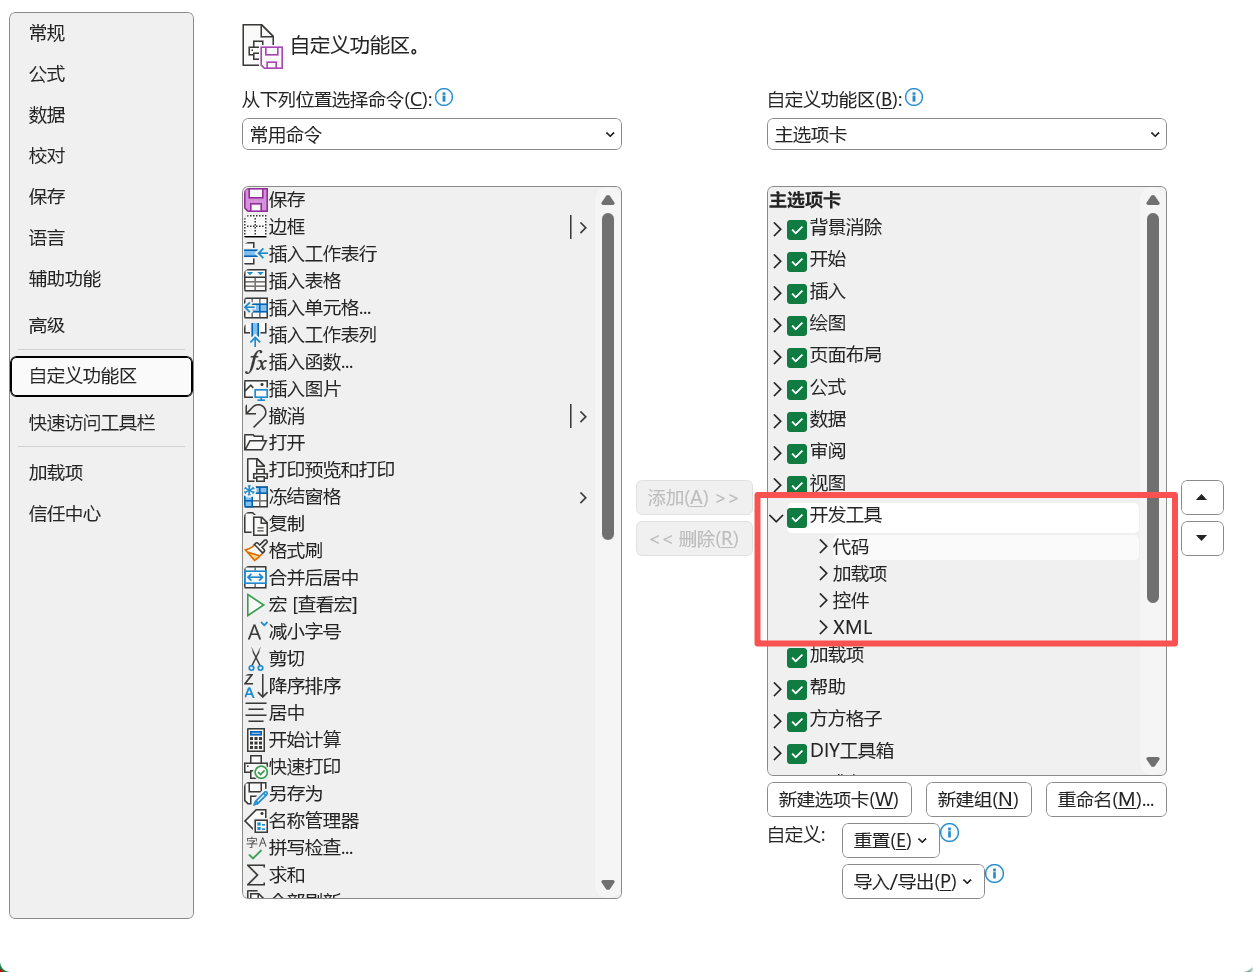Click the 插入函数 fx icon

coord(256,362)
